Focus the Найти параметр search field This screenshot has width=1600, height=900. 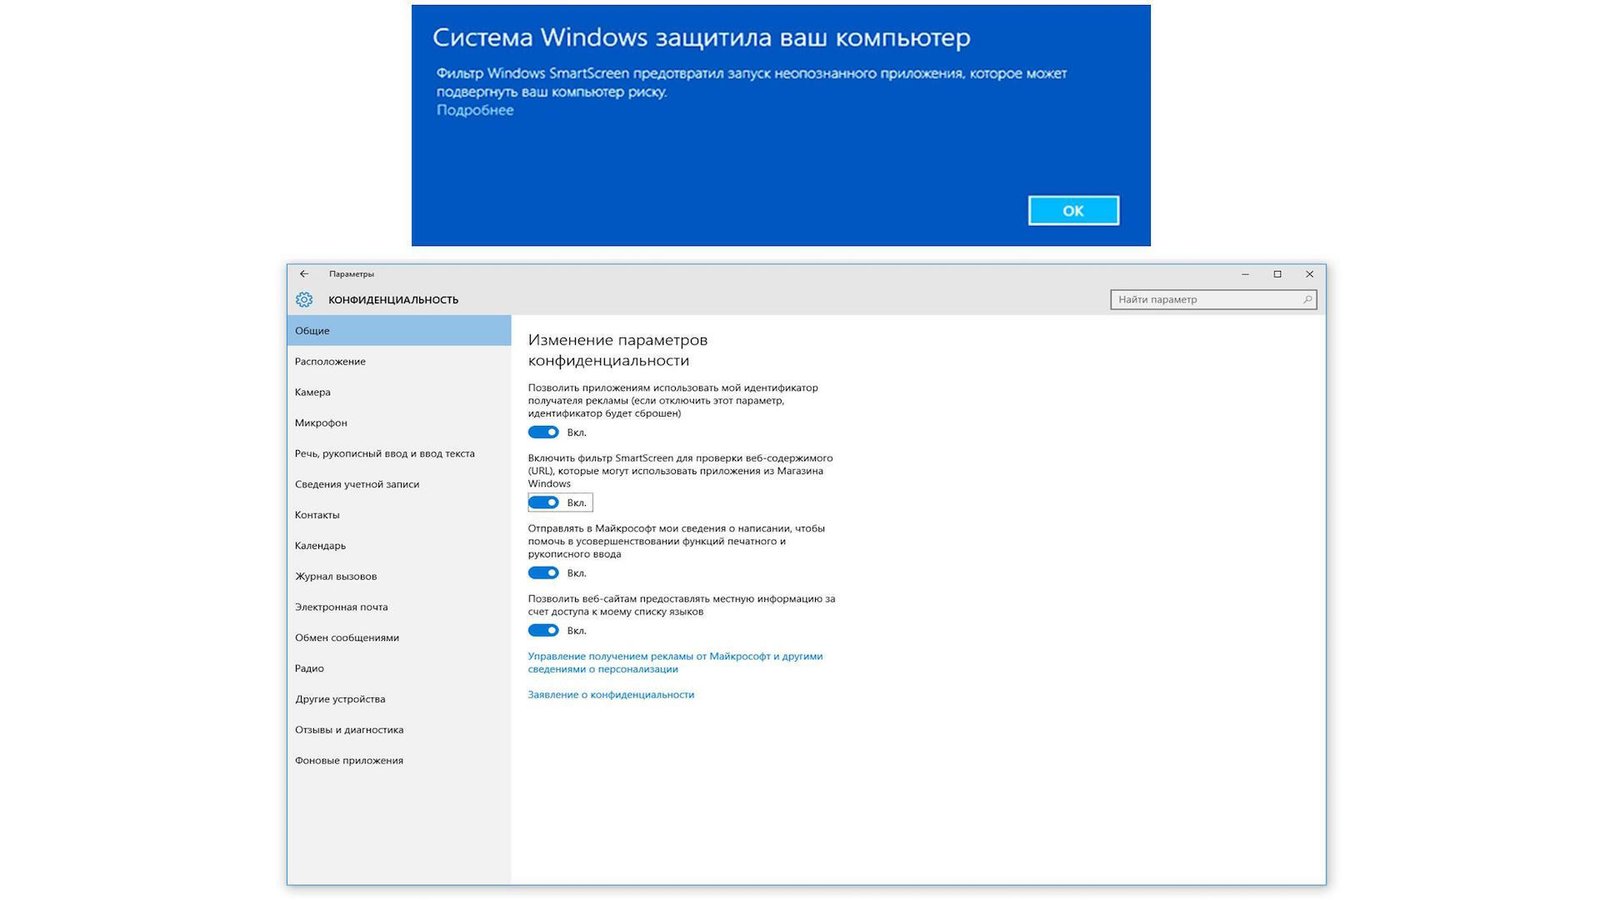[x=1213, y=300]
